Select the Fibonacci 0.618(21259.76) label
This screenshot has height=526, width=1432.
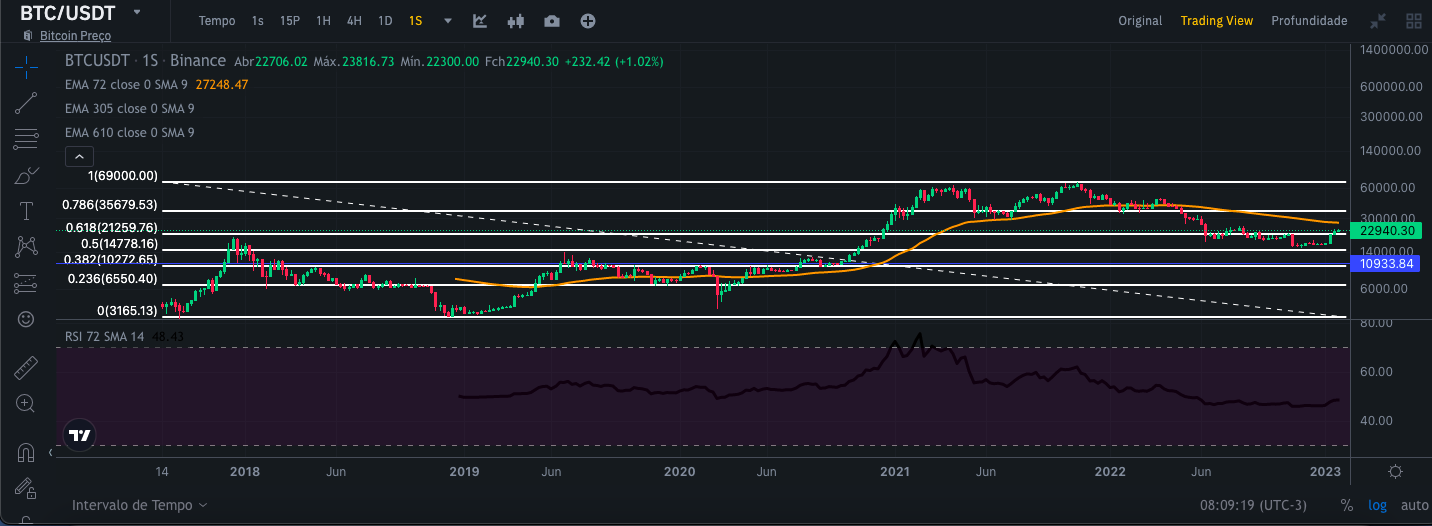coord(112,228)
